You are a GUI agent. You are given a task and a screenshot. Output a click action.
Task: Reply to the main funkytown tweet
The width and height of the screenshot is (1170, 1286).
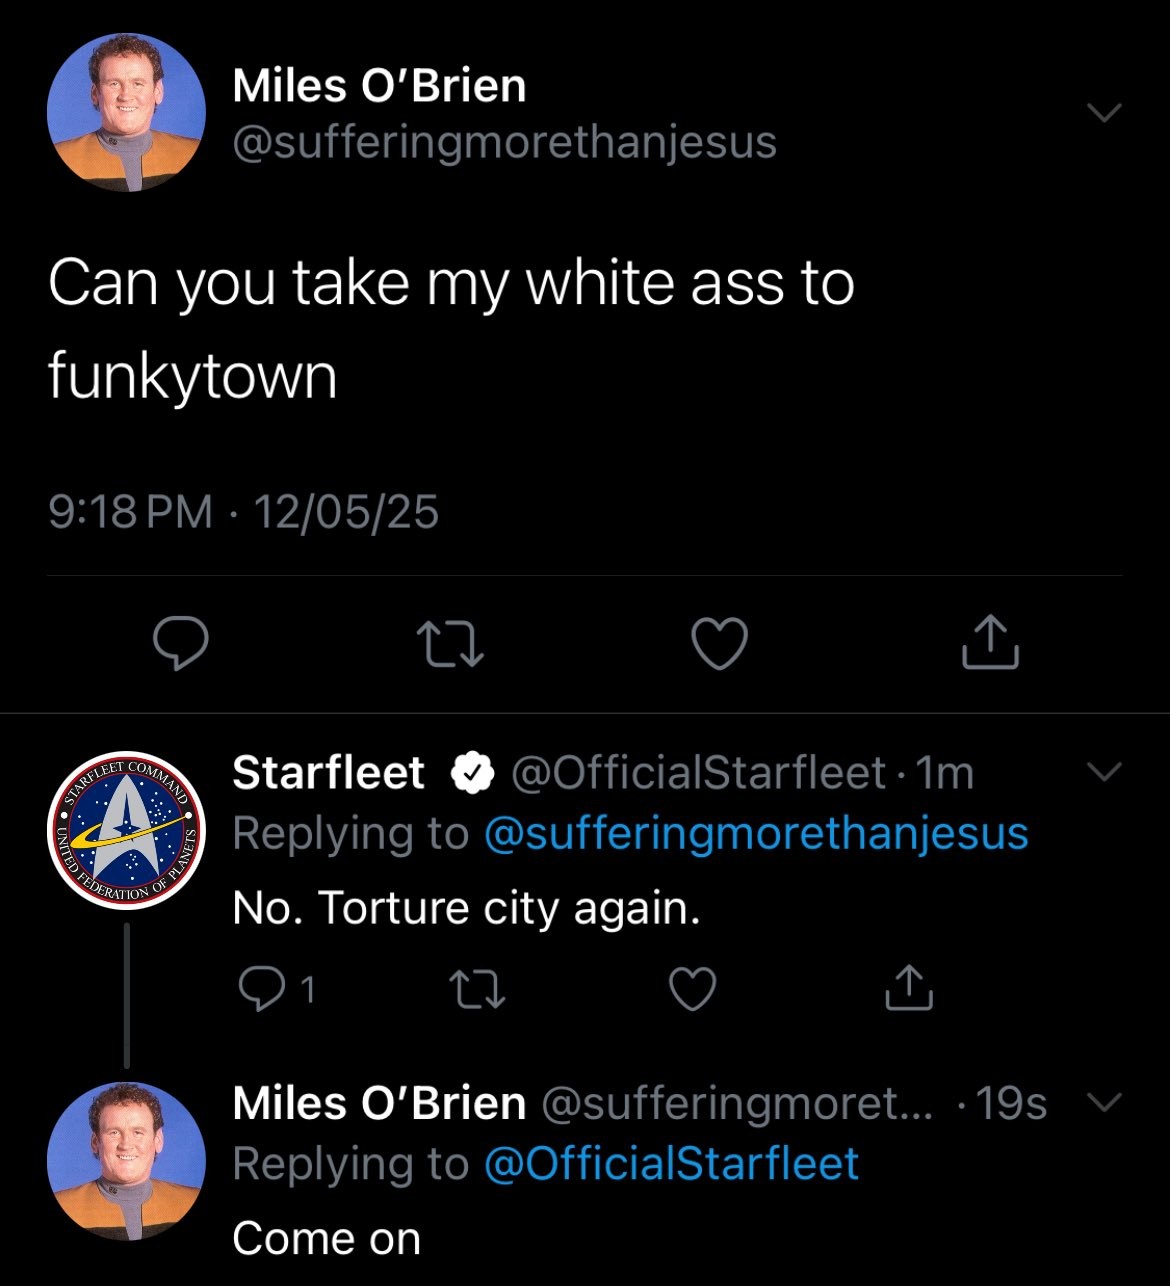181,643
